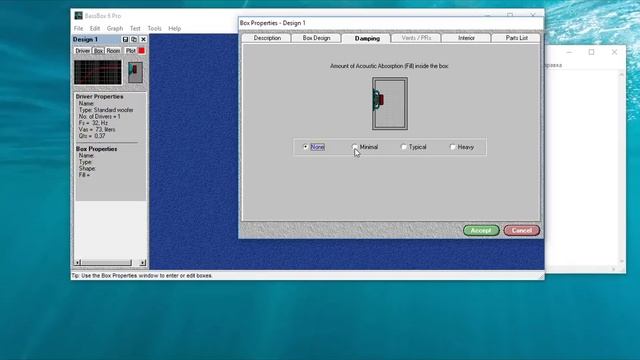Maximize the background window on the right

[x=591, y=52]
